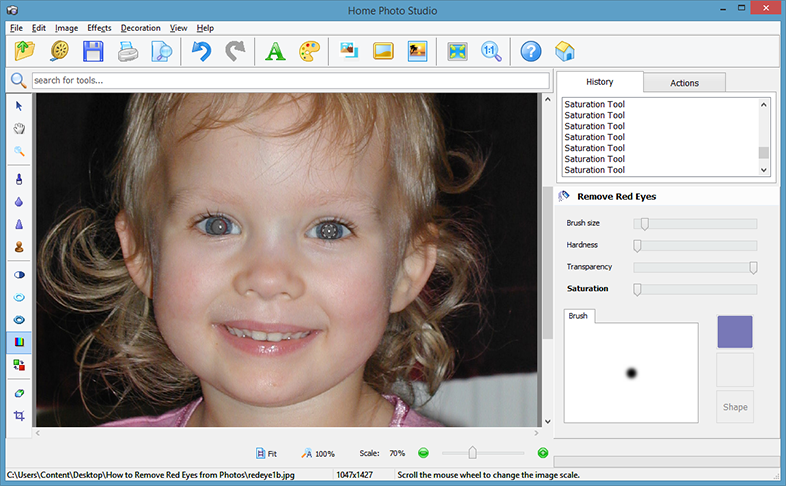Select the Brush tab in preview panel
This screenshot has width=786, height=486.
pos(578,316)
